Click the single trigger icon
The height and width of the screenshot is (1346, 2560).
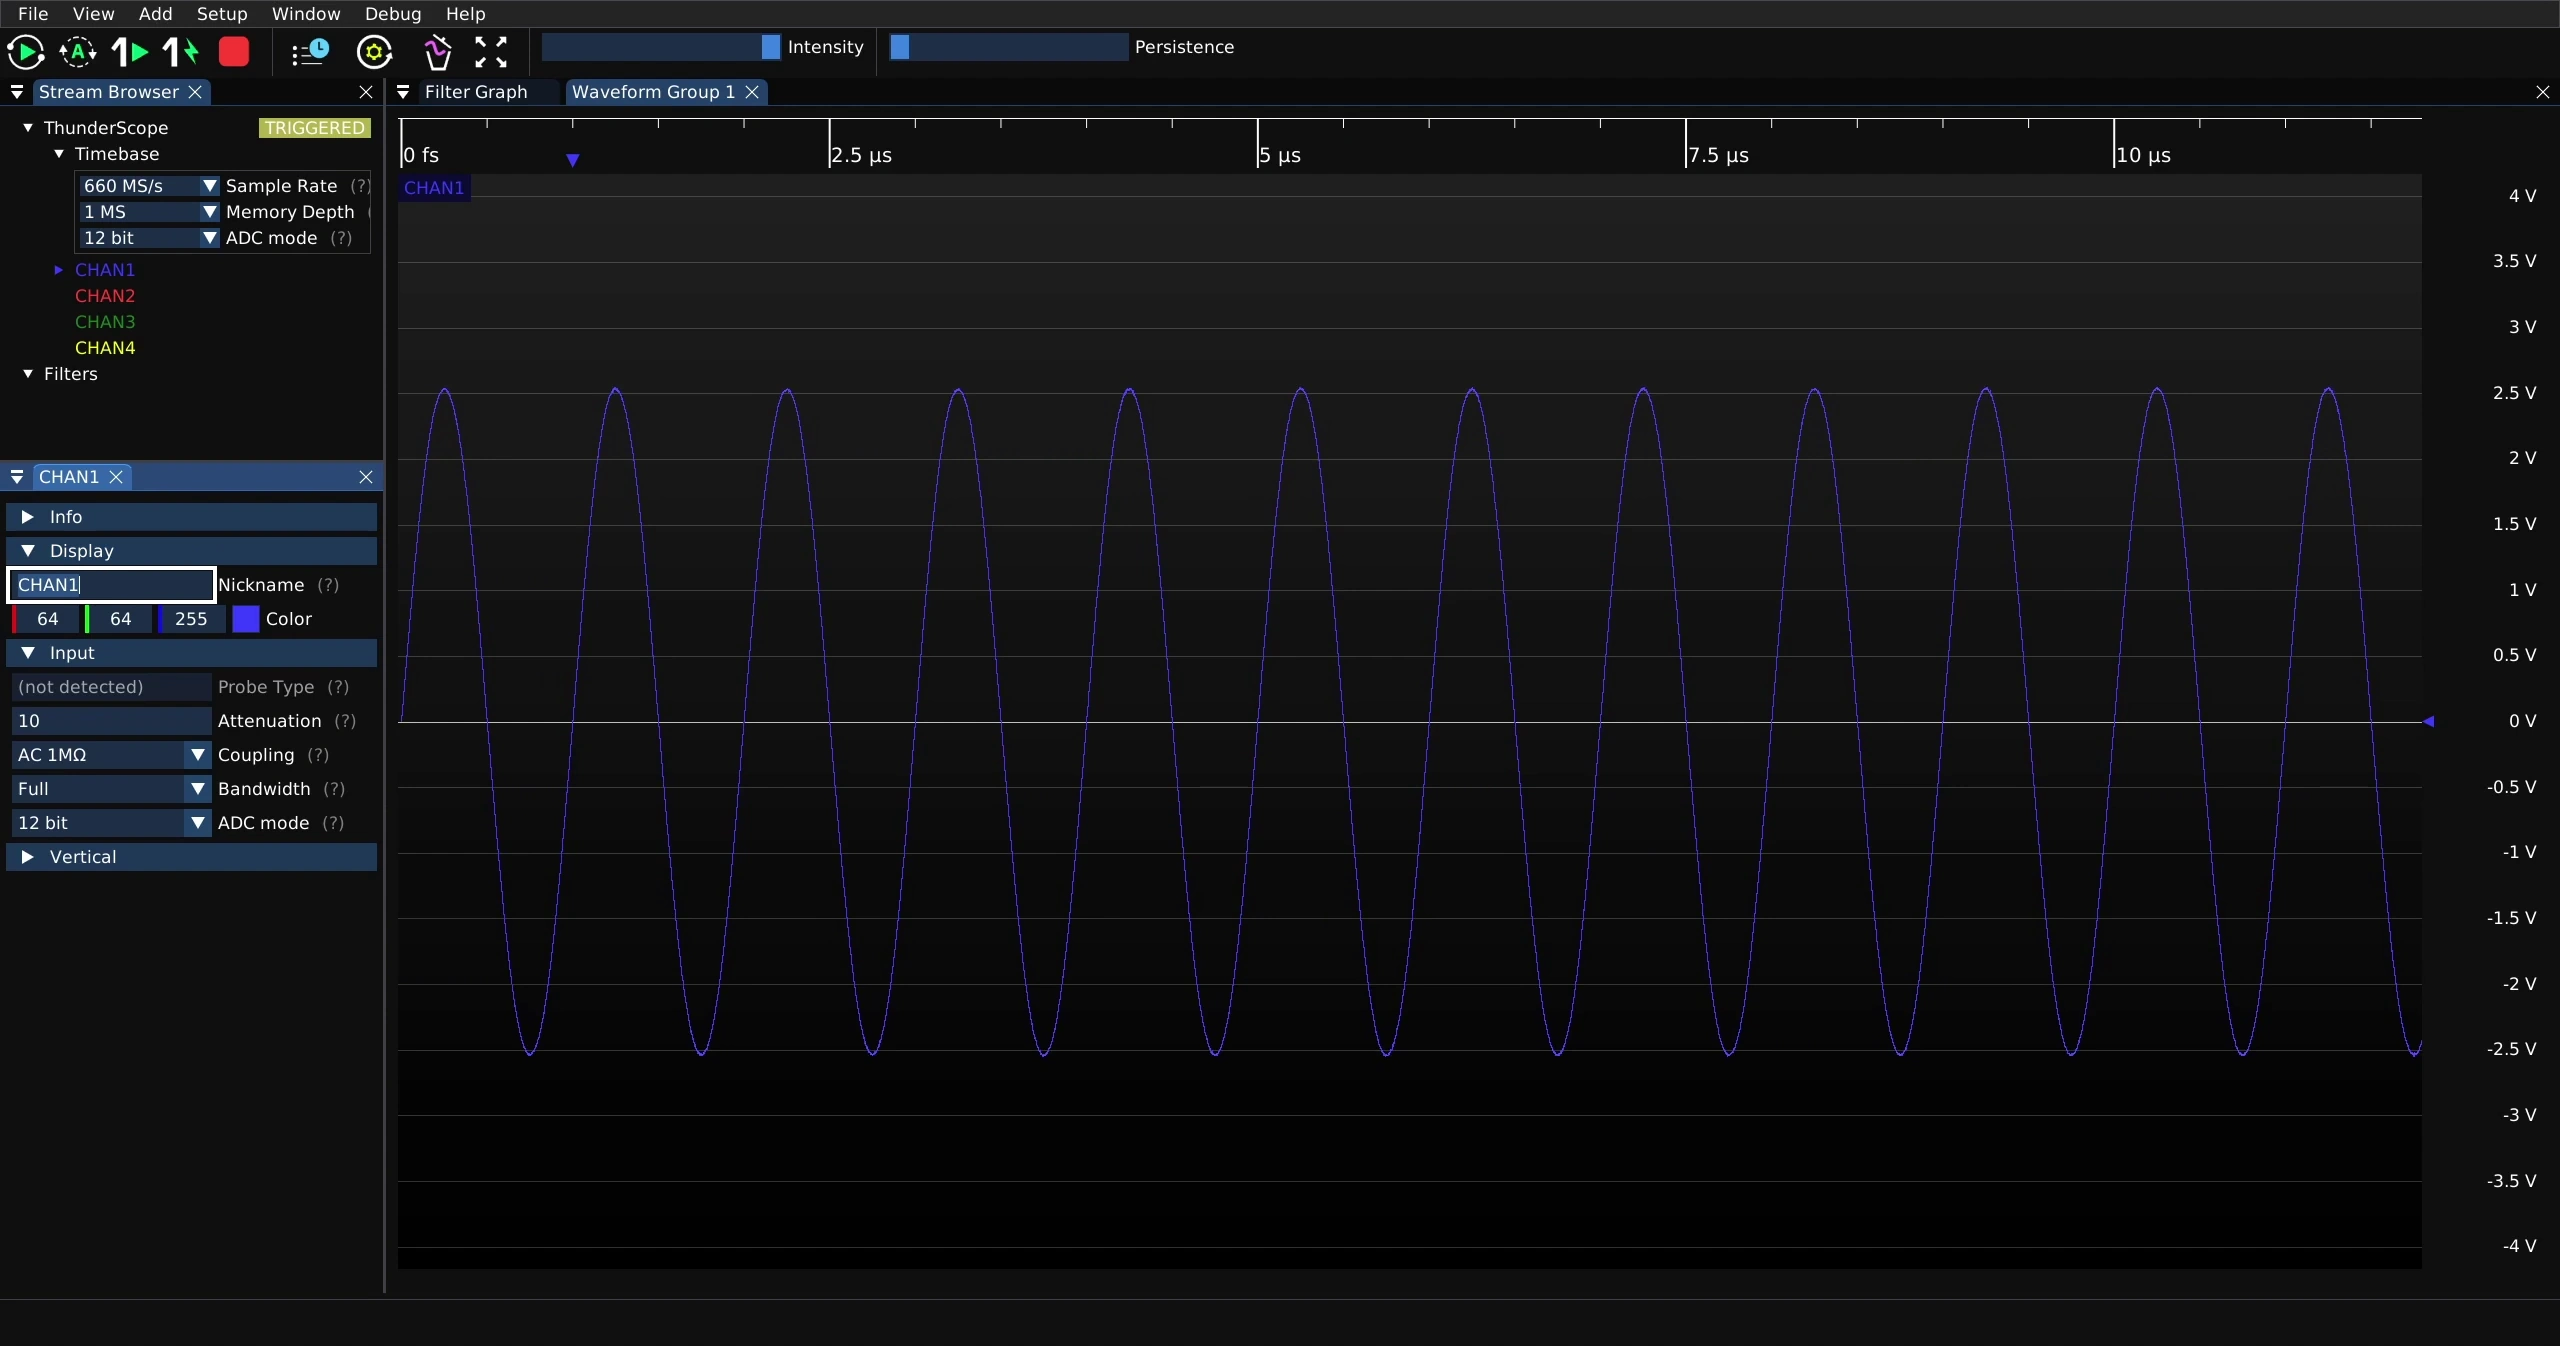coord(130,52)
